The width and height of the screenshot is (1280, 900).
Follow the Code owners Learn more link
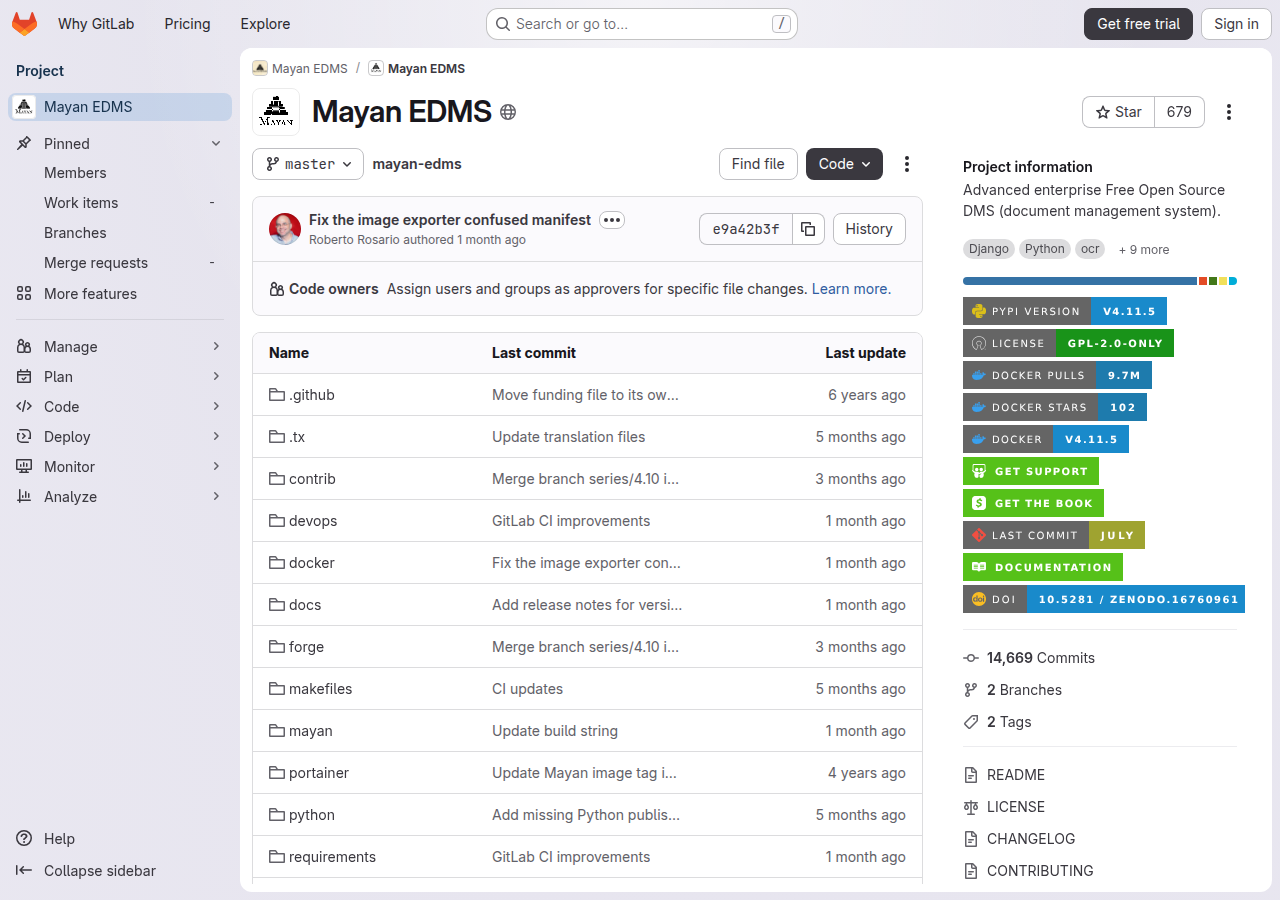[851, 289]
